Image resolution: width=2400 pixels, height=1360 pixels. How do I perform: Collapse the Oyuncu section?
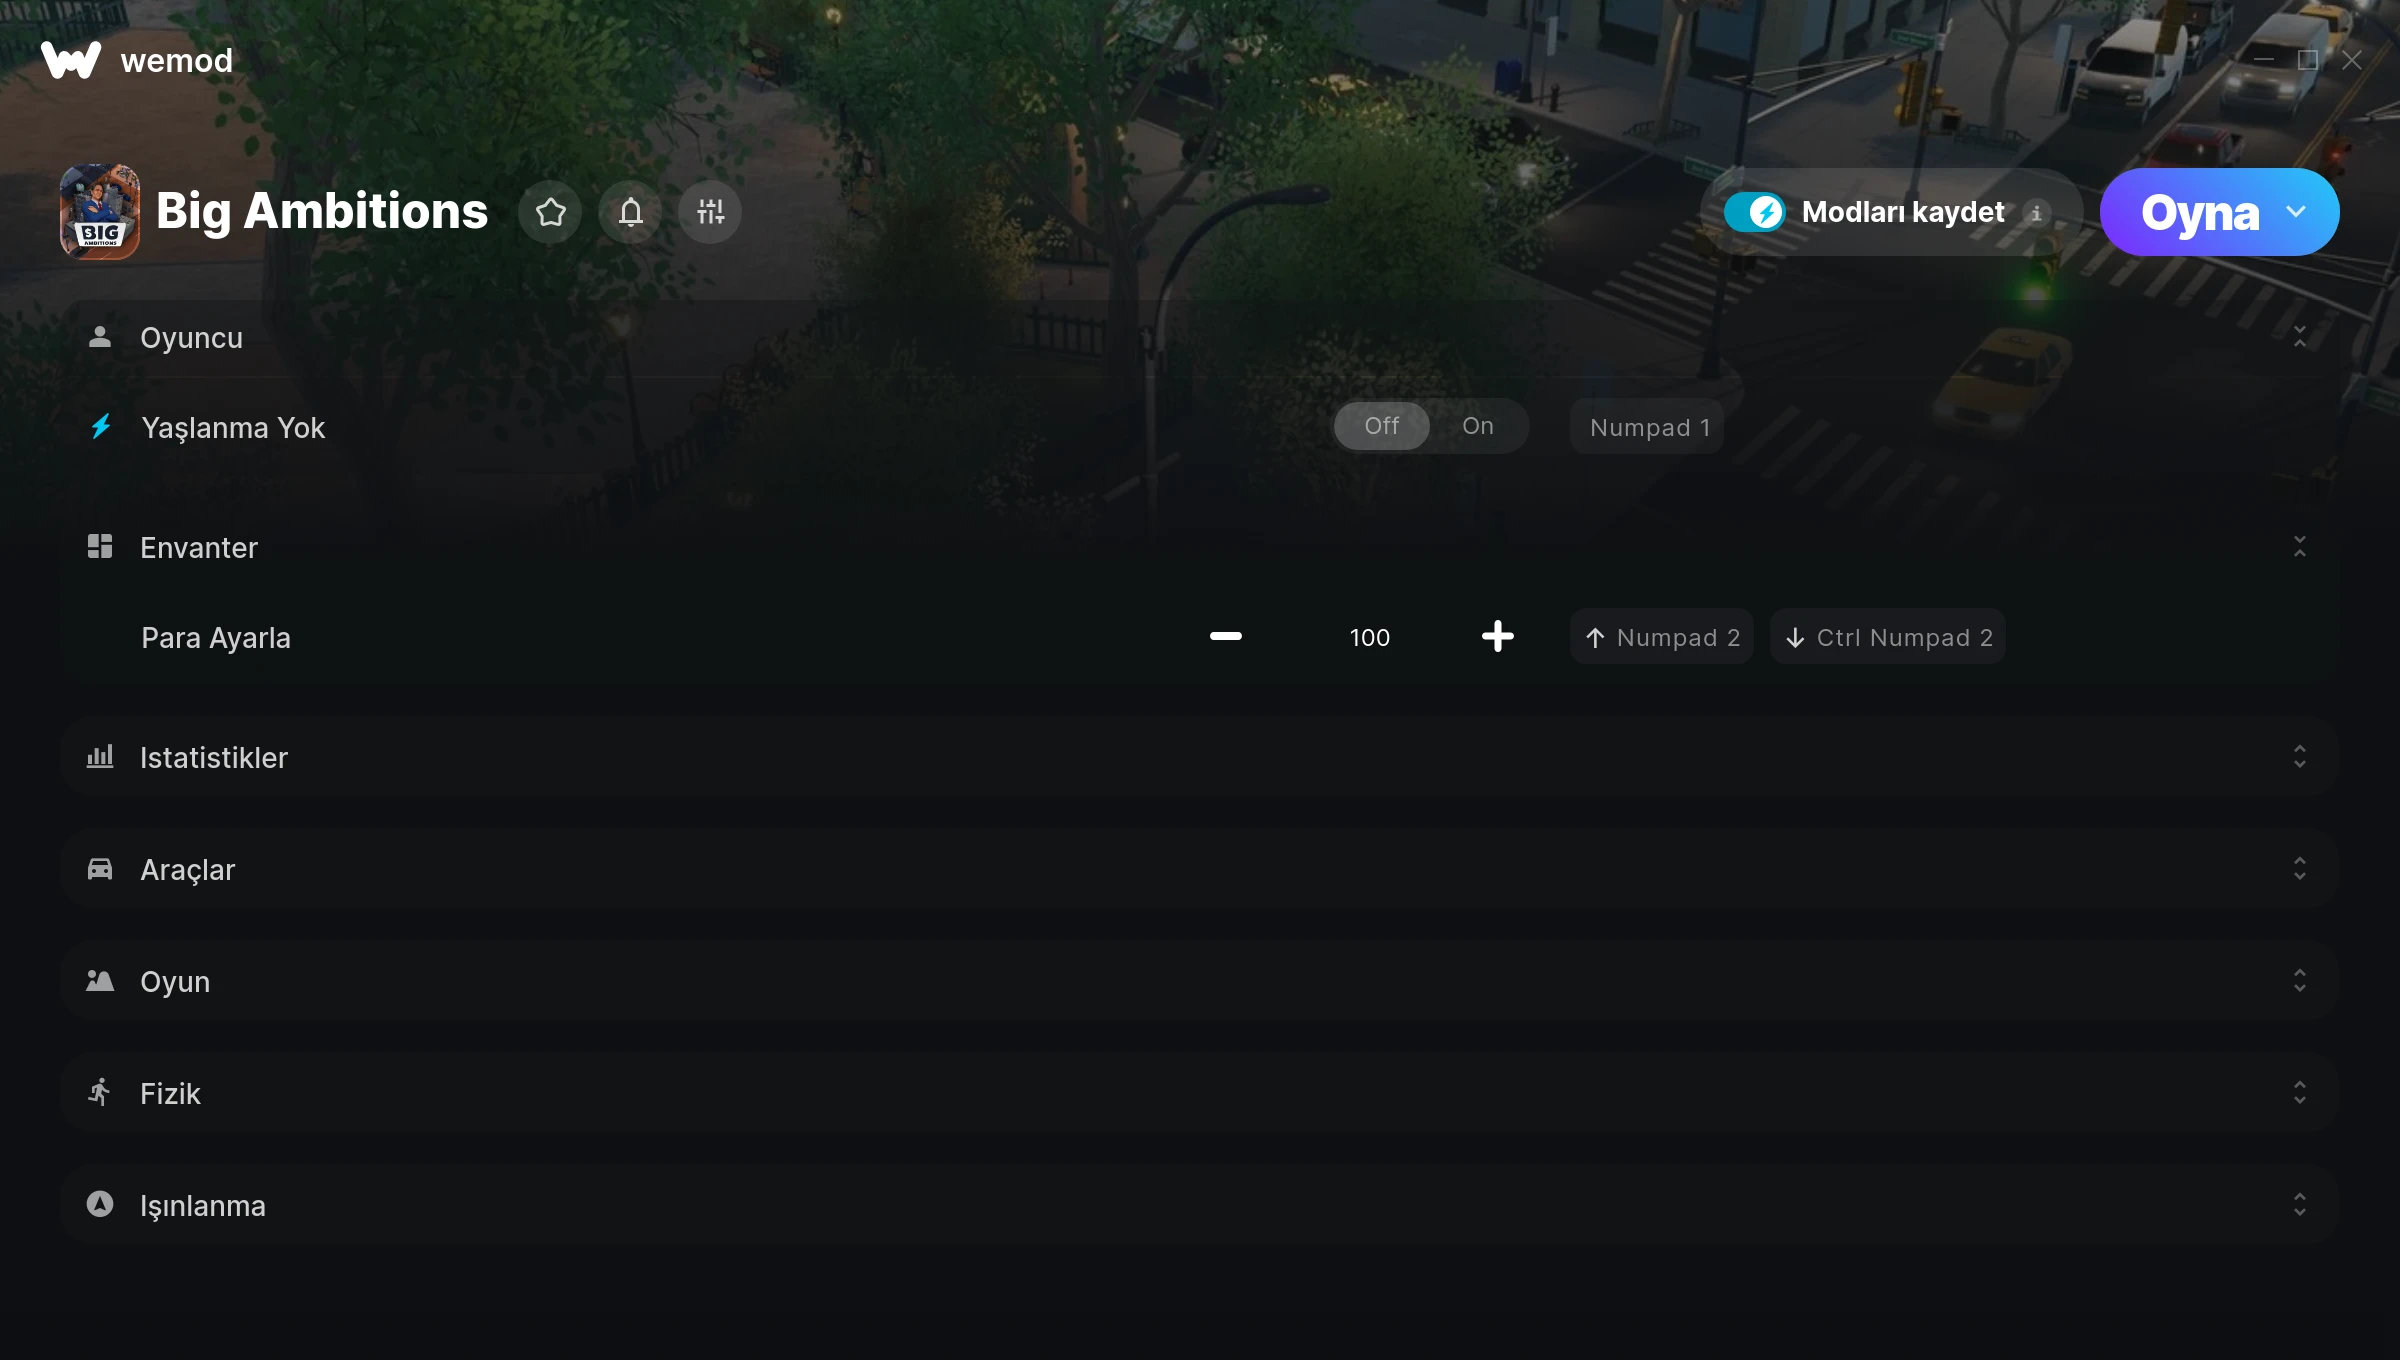click(x=2299, y=337)
